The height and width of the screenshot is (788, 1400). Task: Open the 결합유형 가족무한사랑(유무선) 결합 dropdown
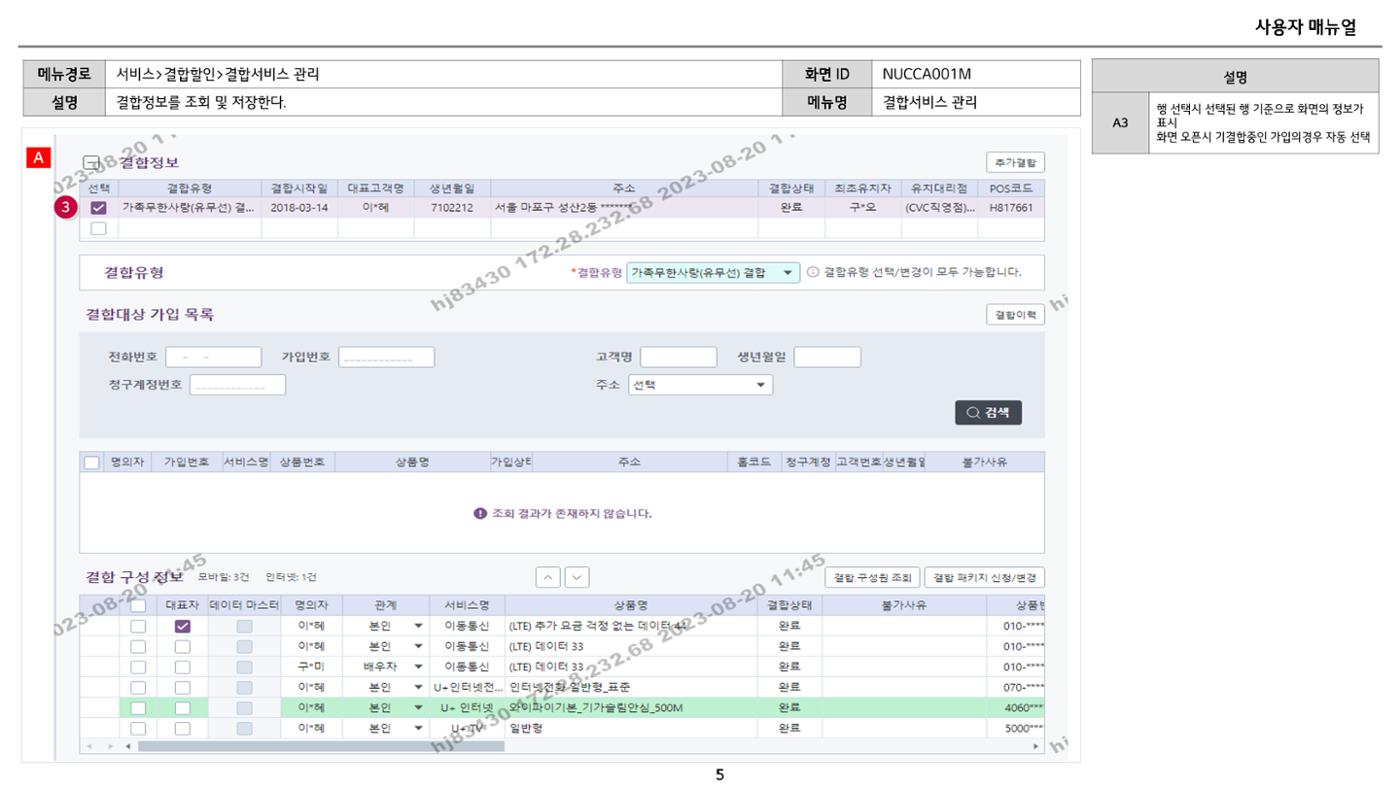click(x=713, y=272)
